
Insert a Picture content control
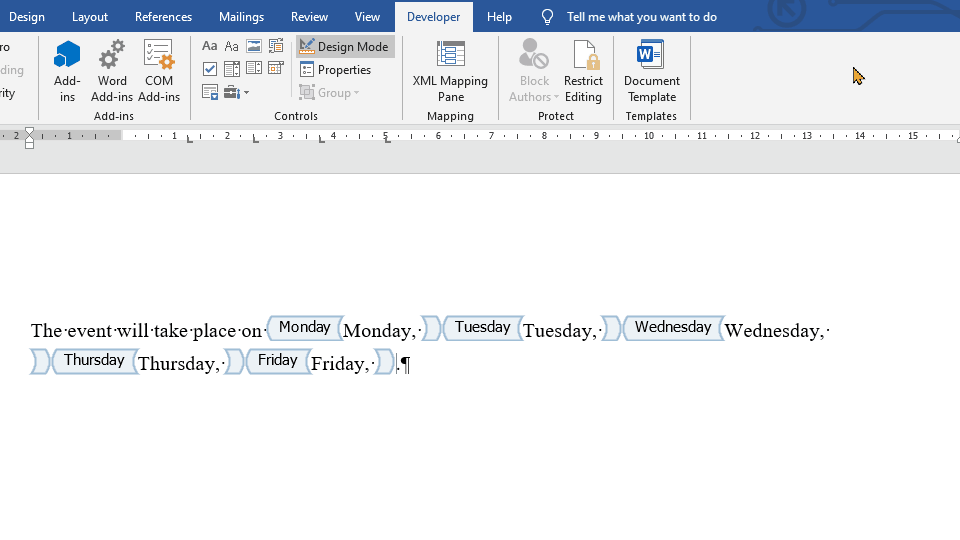253,47
